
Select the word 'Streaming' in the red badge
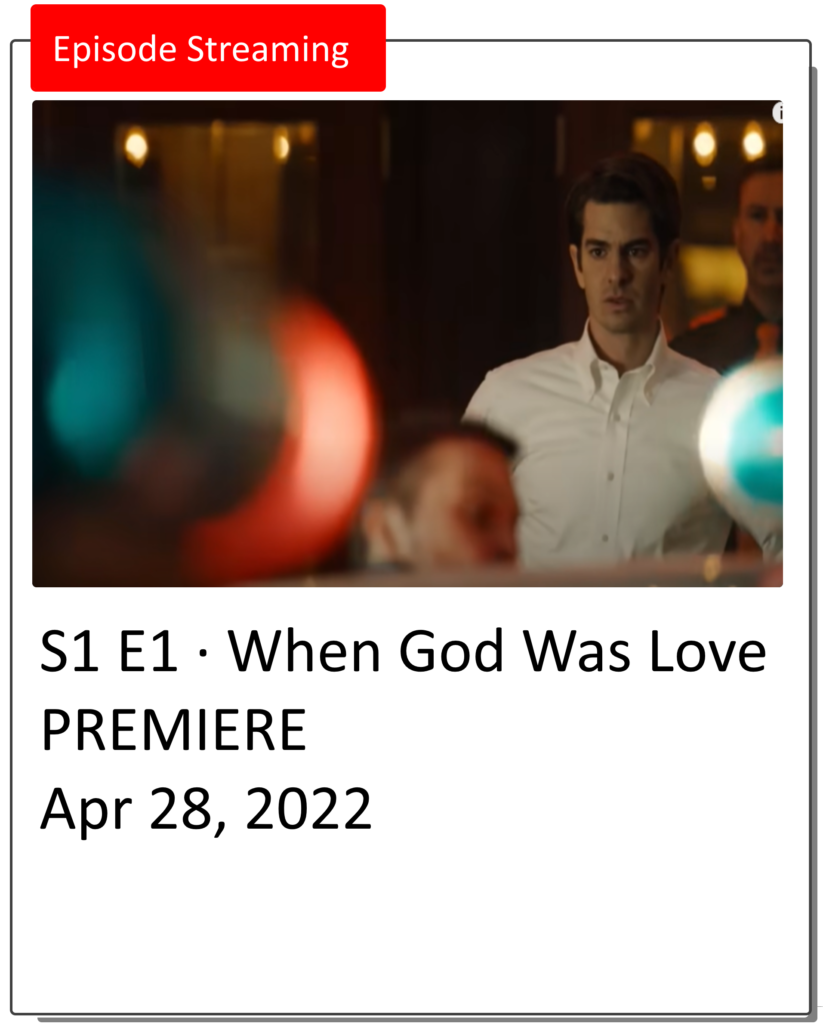tap(268, 50)
